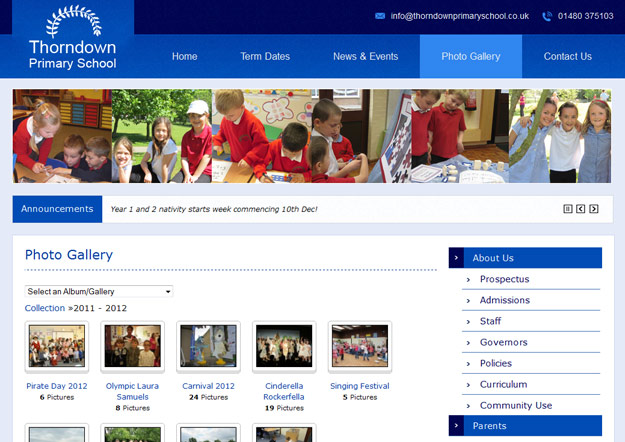This screenshot has height=442, width=625.
Task: Open the About Us sidebar section
Action: [525, 258]
